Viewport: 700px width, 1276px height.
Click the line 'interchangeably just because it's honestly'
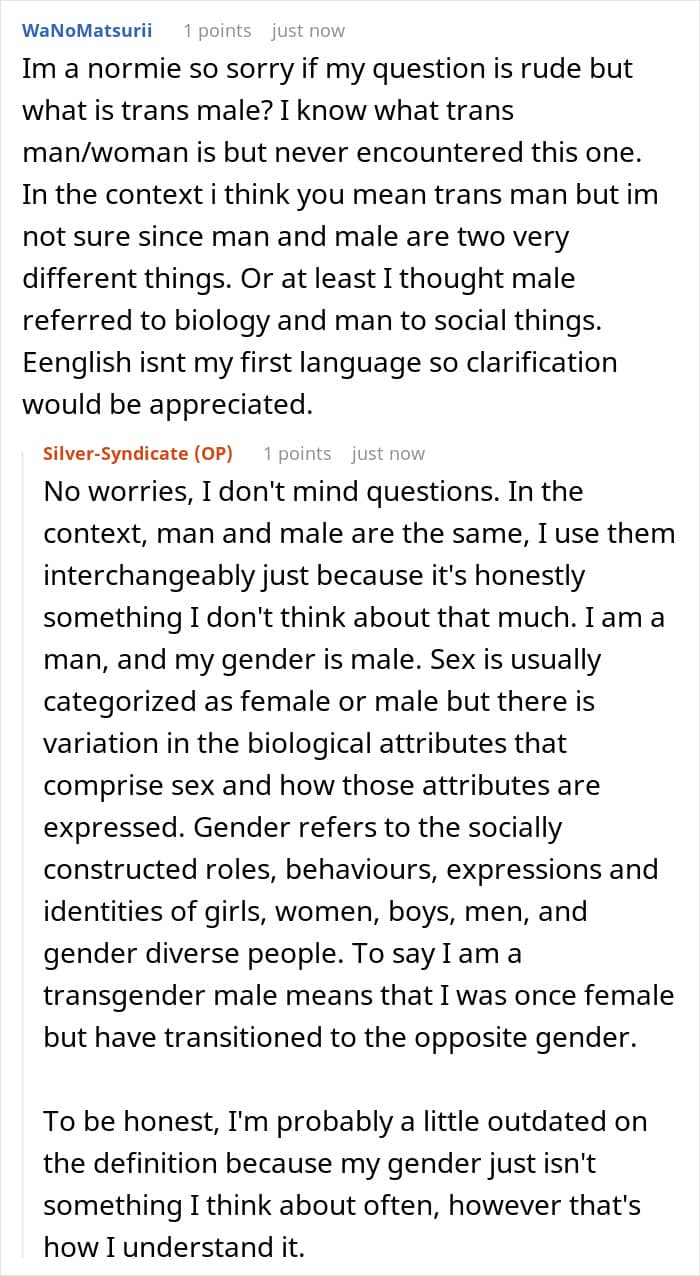point(314,576)
